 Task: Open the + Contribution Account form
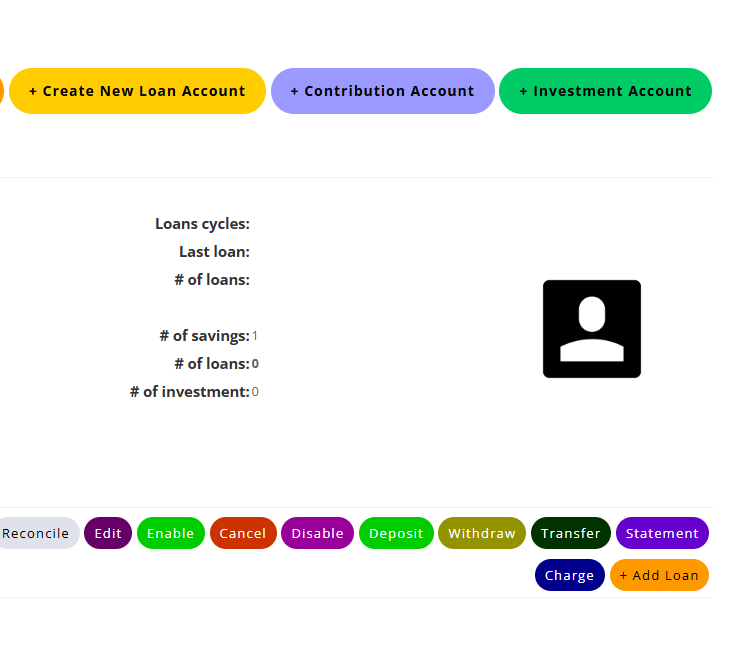tap(382, 91)
